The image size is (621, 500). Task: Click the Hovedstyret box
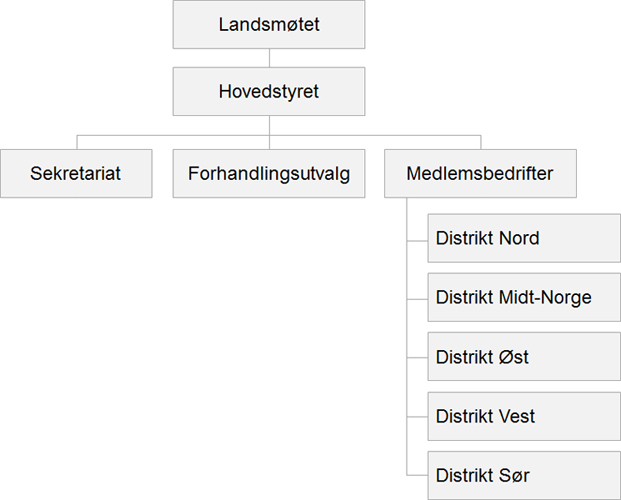(x=269, y=91)
